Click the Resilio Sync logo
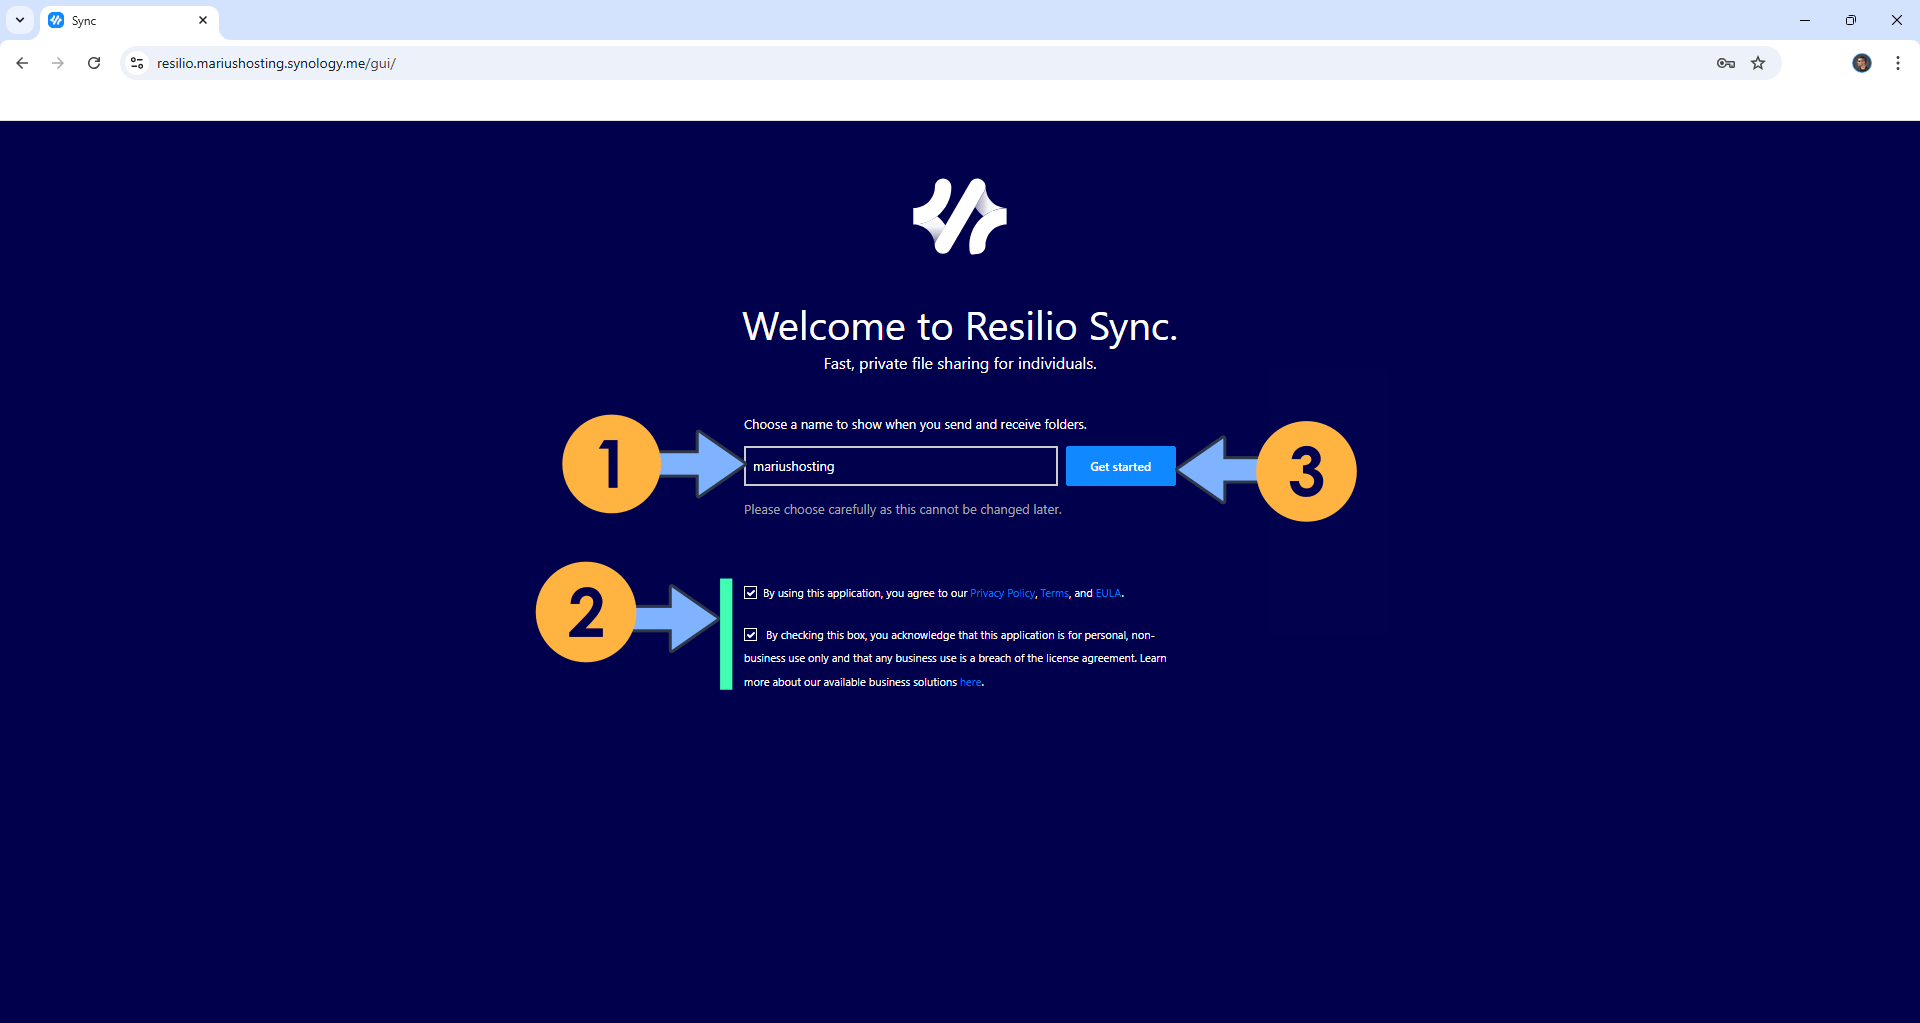 coord(960,216)
